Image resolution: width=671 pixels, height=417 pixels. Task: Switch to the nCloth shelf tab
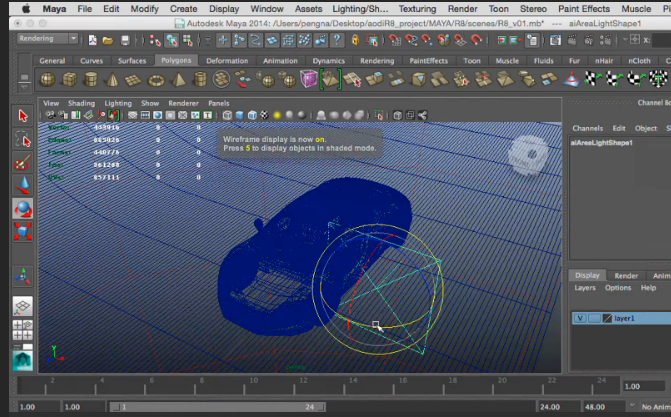(x=639, y=61)
